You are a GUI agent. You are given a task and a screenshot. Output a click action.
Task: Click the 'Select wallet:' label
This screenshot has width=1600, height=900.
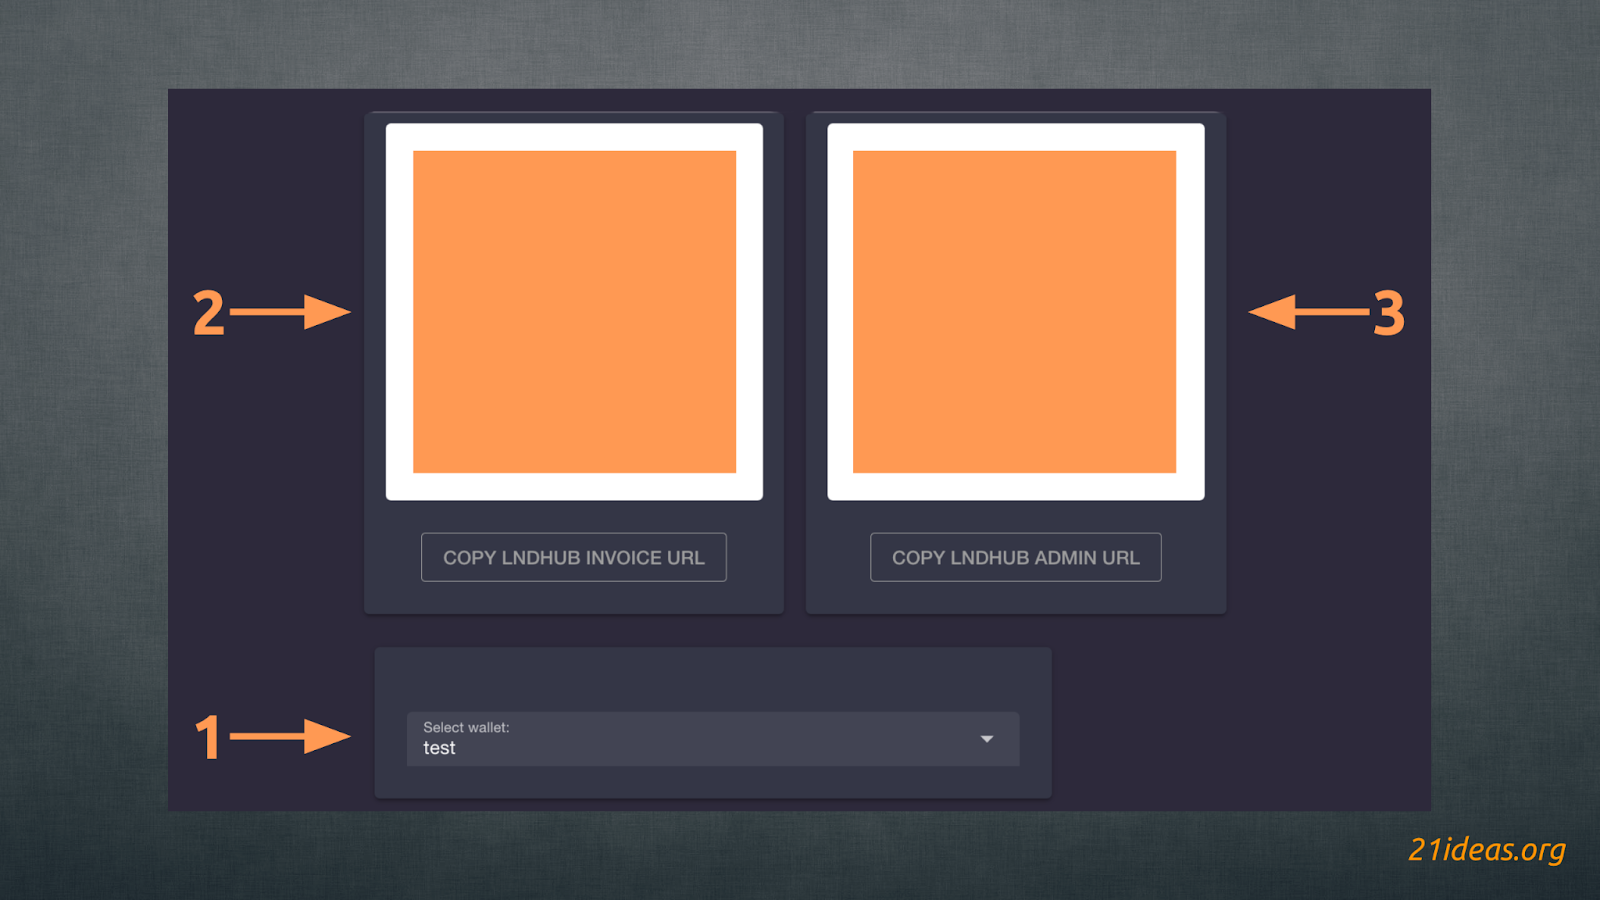[x=466, y=727]
